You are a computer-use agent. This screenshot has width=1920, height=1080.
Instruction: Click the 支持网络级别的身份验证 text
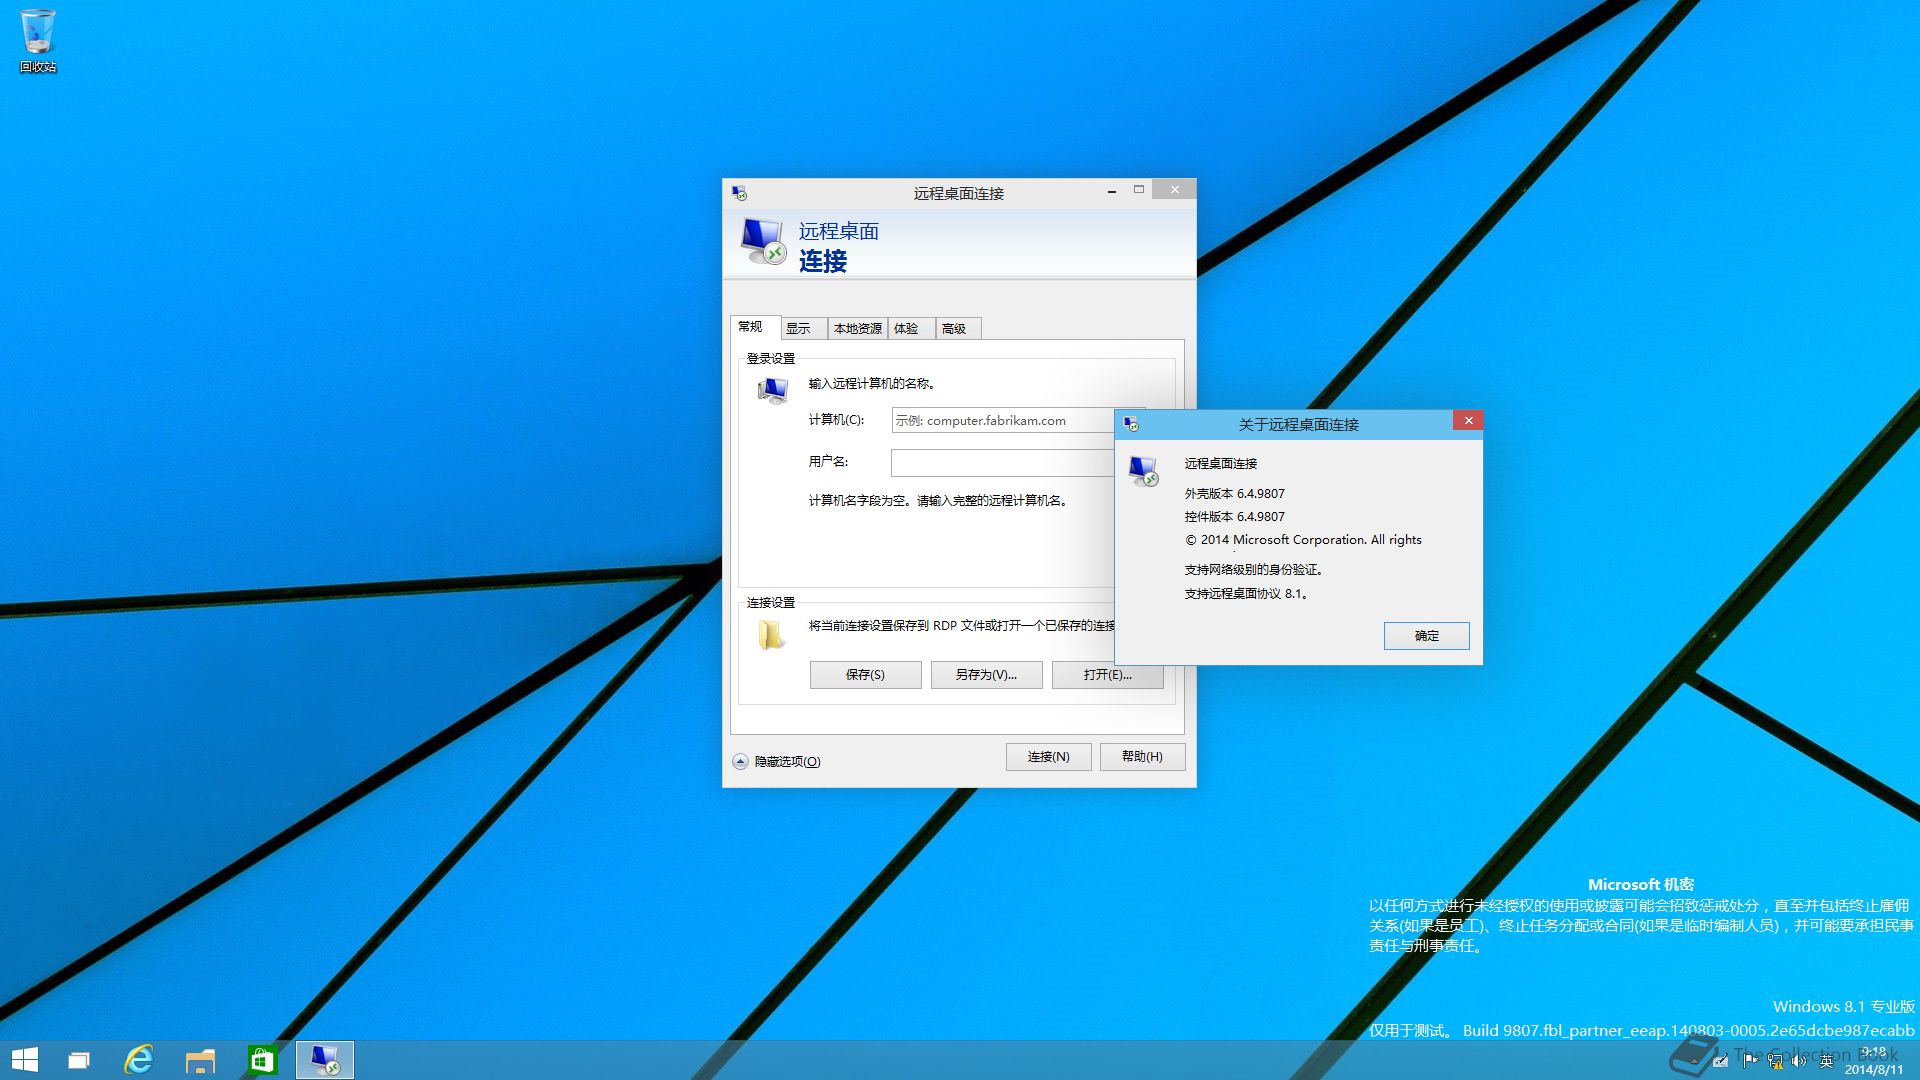[x=1254, y=570]
